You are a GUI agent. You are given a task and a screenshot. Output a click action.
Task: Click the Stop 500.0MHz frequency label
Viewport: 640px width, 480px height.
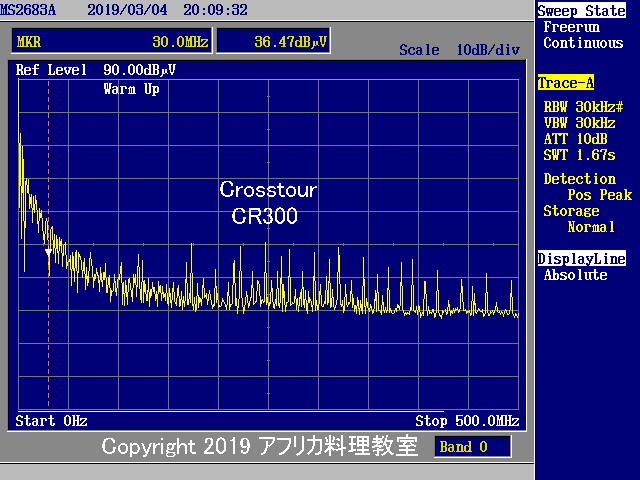tap(467, 421)
